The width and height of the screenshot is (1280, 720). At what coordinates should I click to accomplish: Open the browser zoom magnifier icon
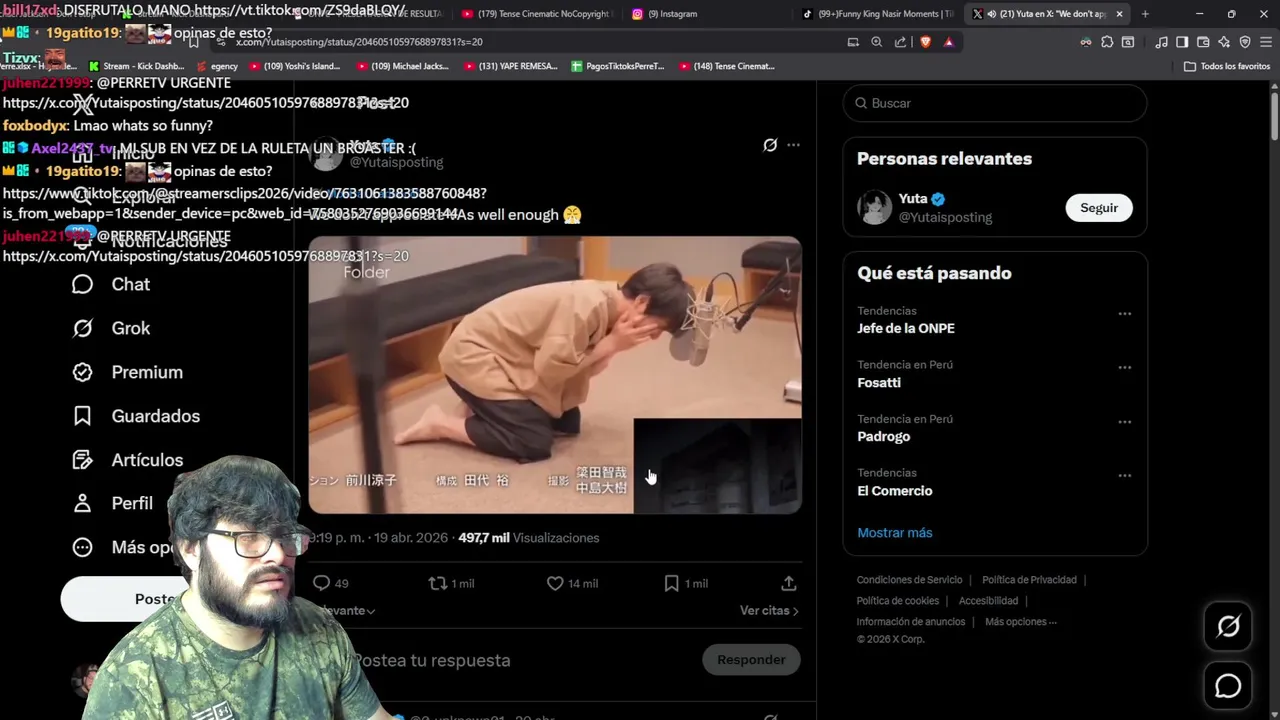point(877,42)
